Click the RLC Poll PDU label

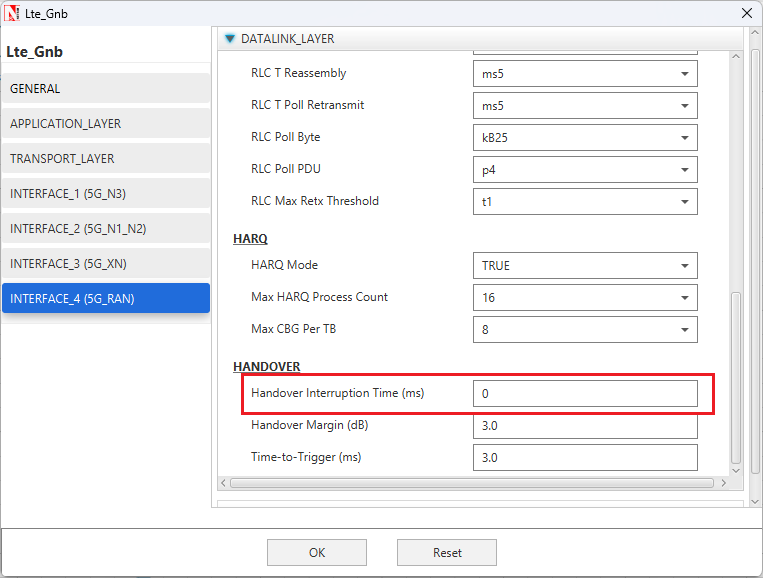pos(286,169)
